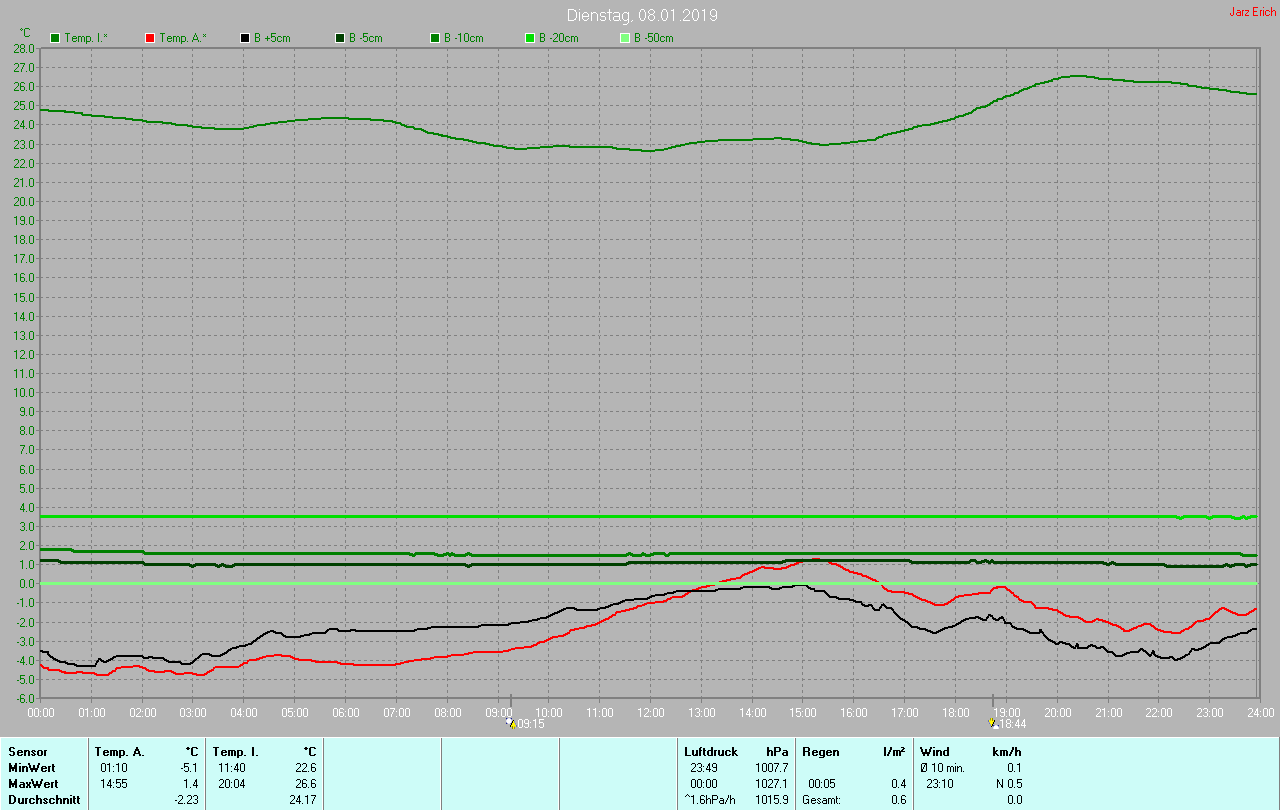Click the bright green B -20cm swatch
1280x810 pixels.
click(x=530, y=38)
